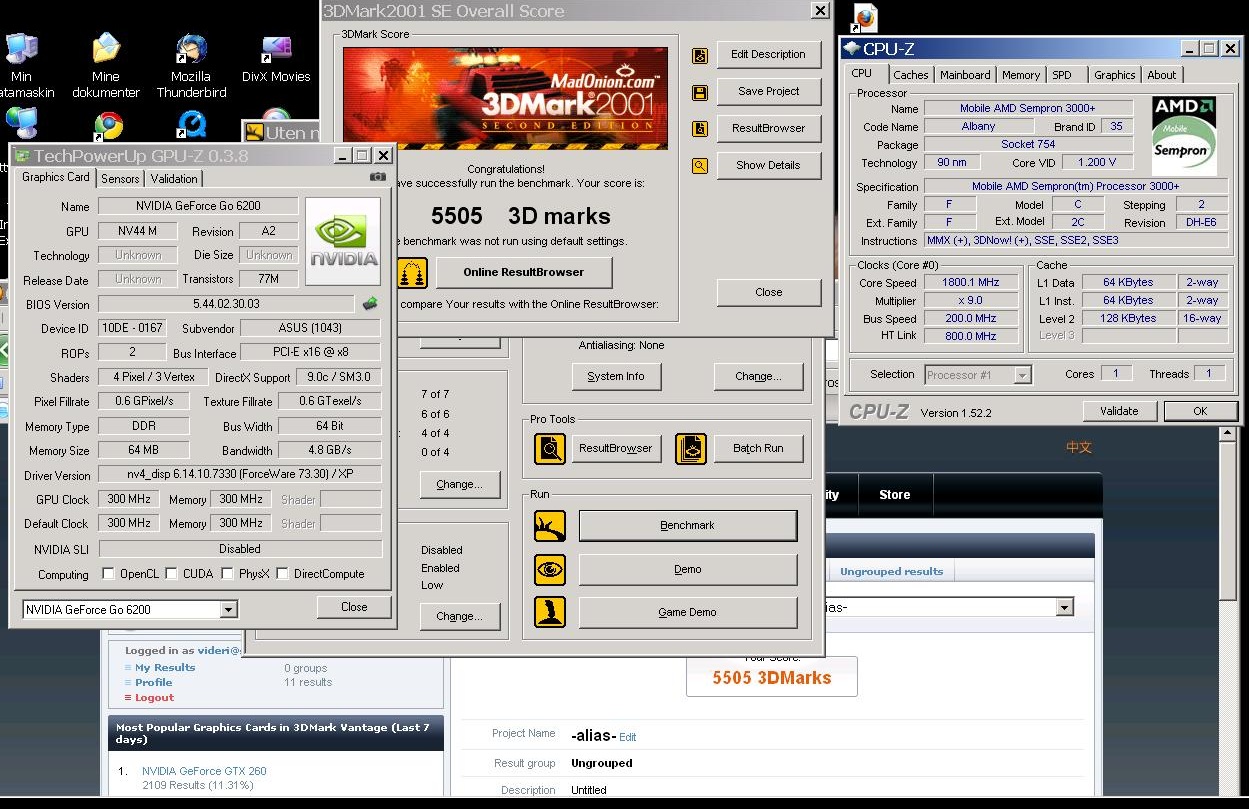Image resolution: width=1249 pixels, height=809 pixels.
Task: Click the Save Project button
Action: [x=769, y=92]
